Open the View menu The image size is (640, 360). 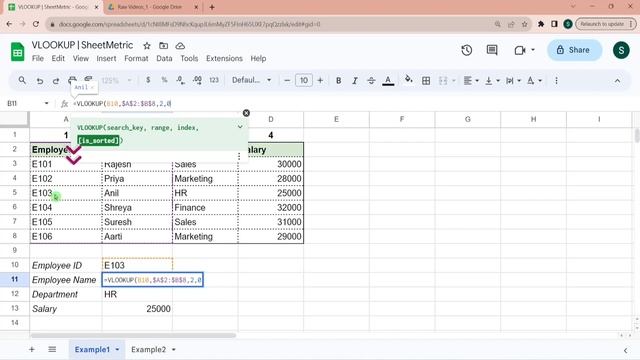coord(80,58)
